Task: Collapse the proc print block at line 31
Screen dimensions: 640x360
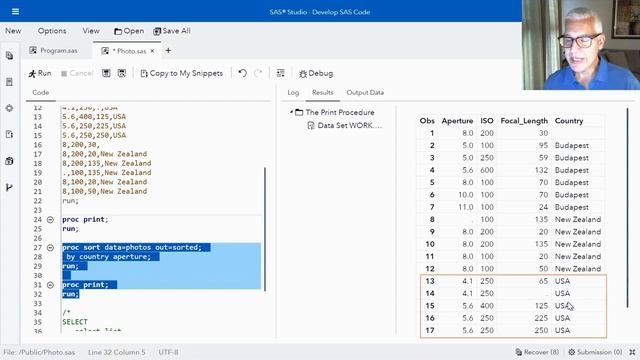Action: pos(50,285)
